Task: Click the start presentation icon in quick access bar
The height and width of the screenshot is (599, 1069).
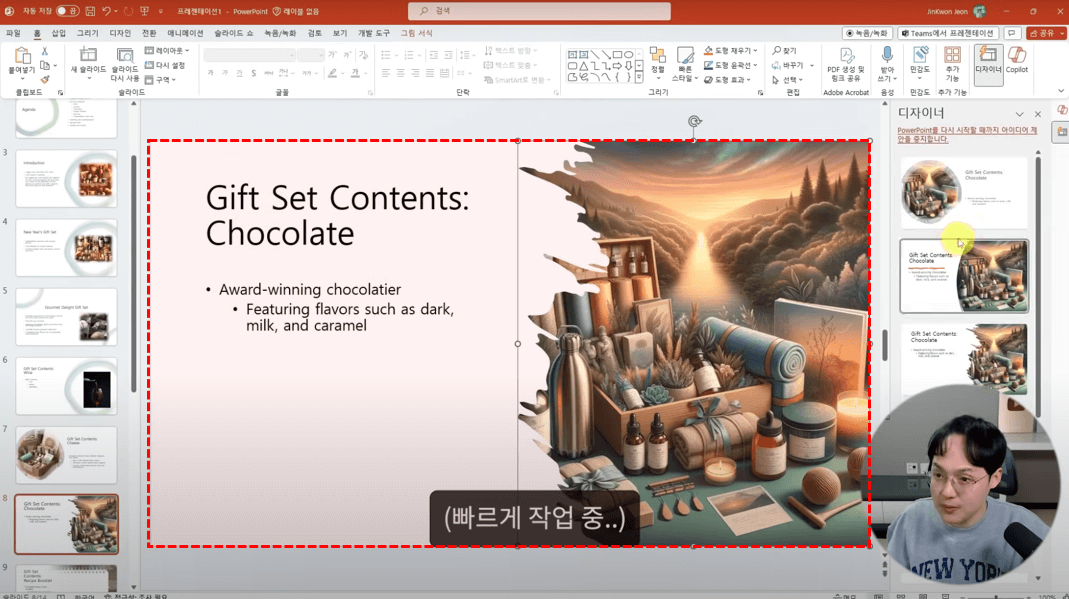Action: 145,11
